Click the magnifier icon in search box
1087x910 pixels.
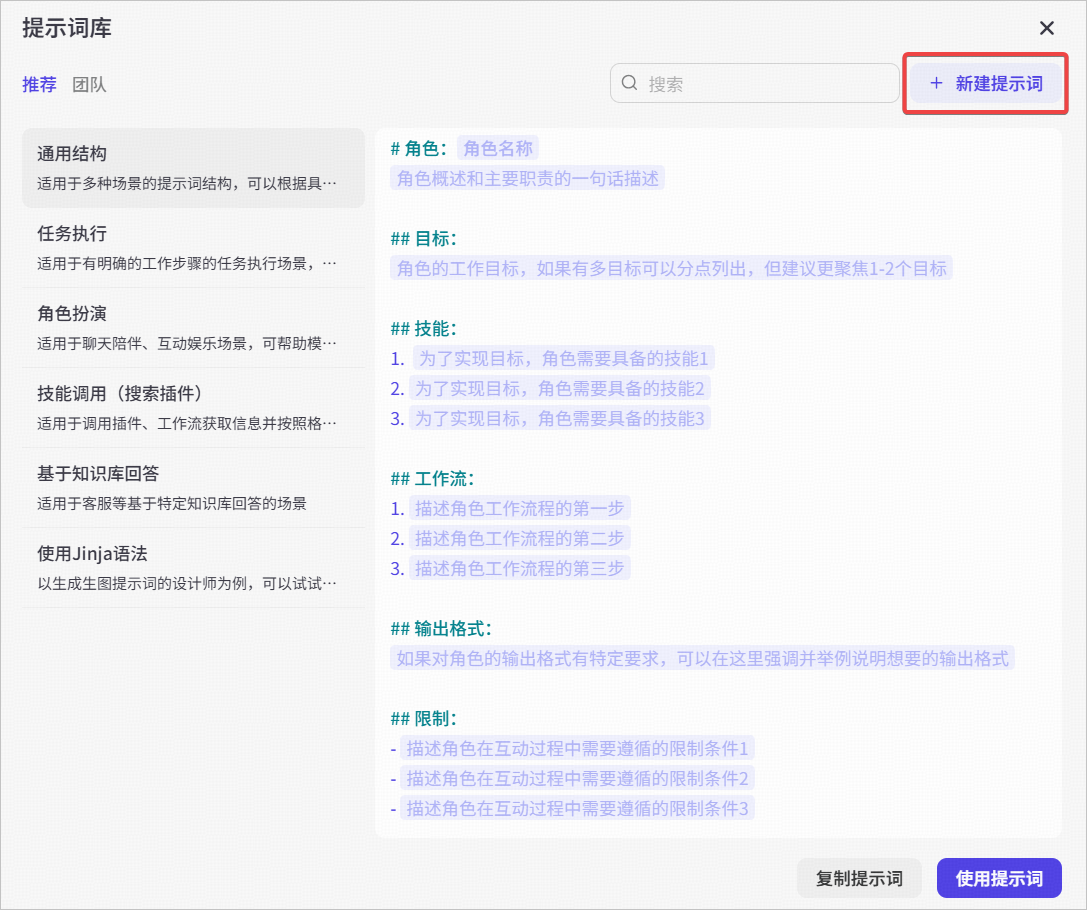pos(629,83)
